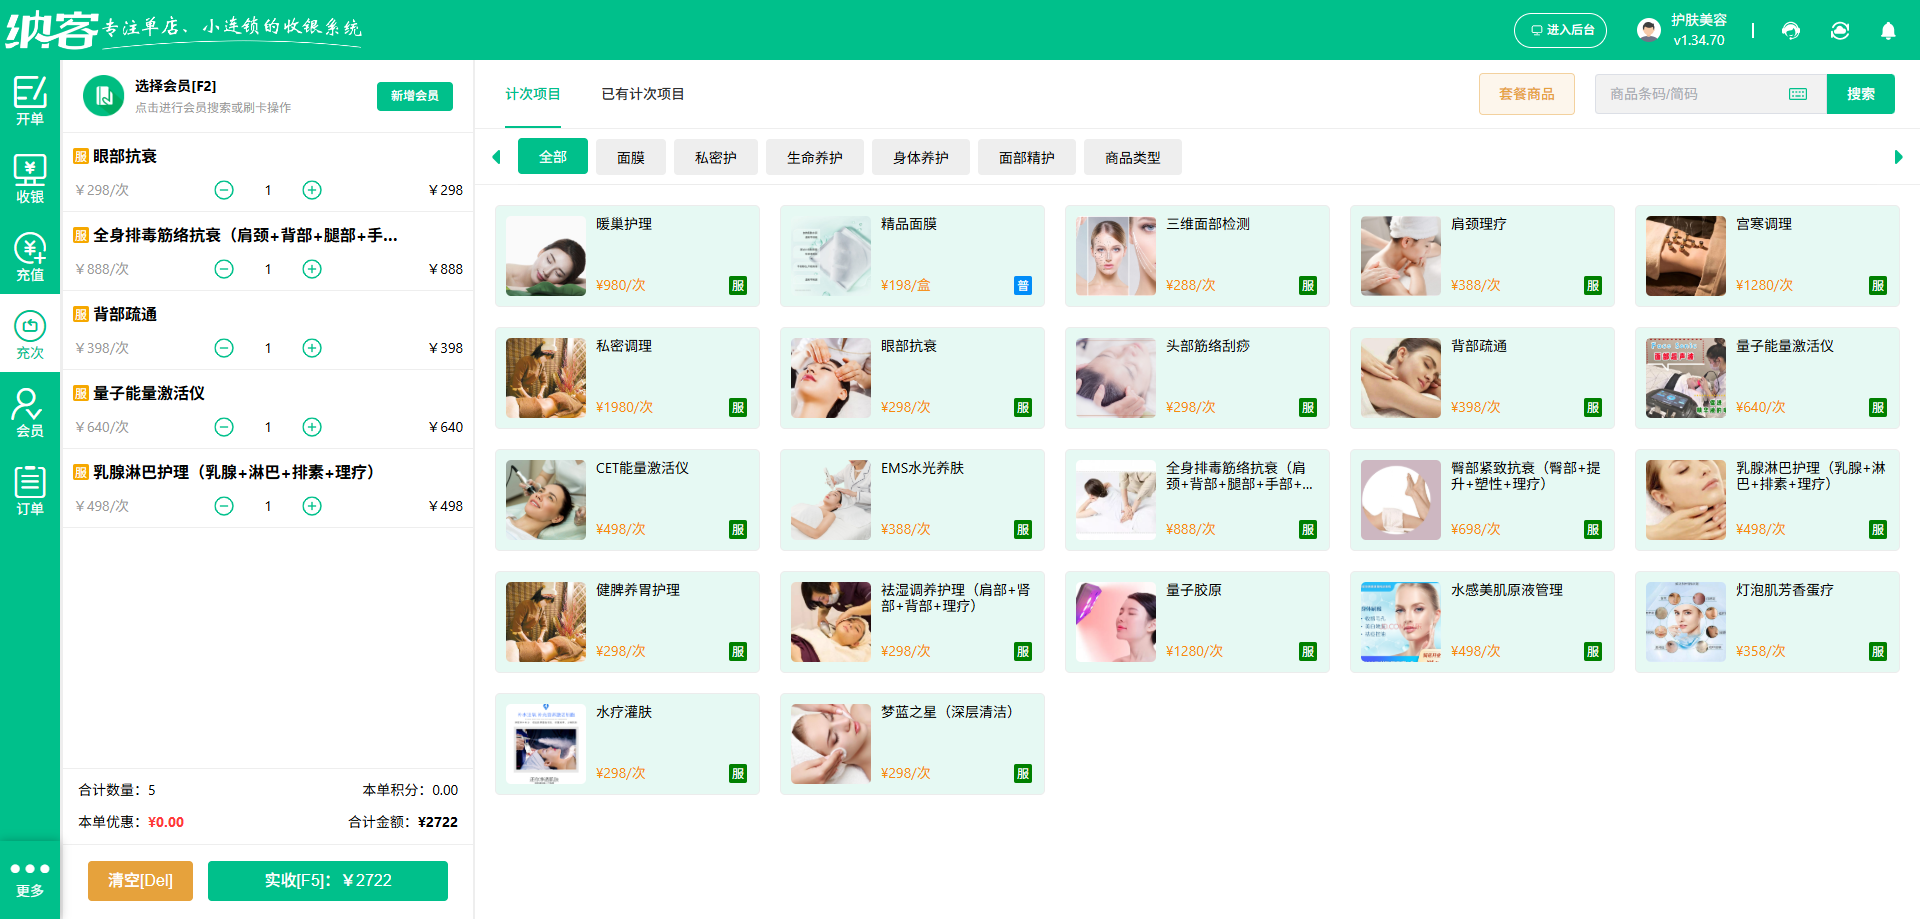Viewport: 1920px width, 919px height.
Task: Open the 充值 recharge sidebar icon
Action: pos(30,256)
